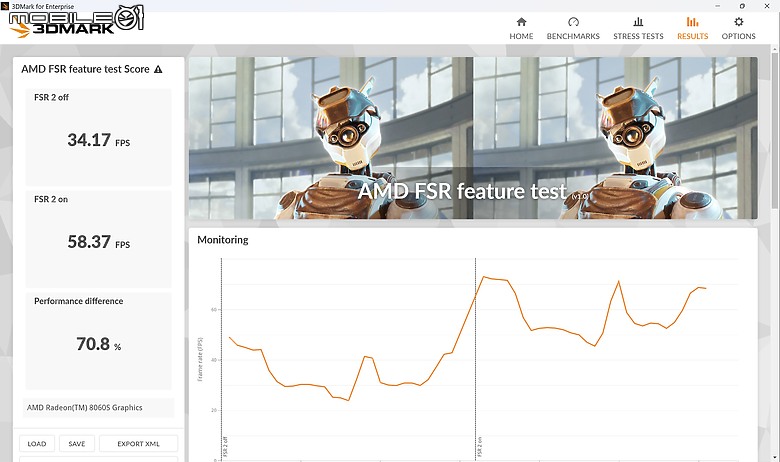The image size is (780, 462).
Task: Open the HOME tab
Action: tap(521, 28)
